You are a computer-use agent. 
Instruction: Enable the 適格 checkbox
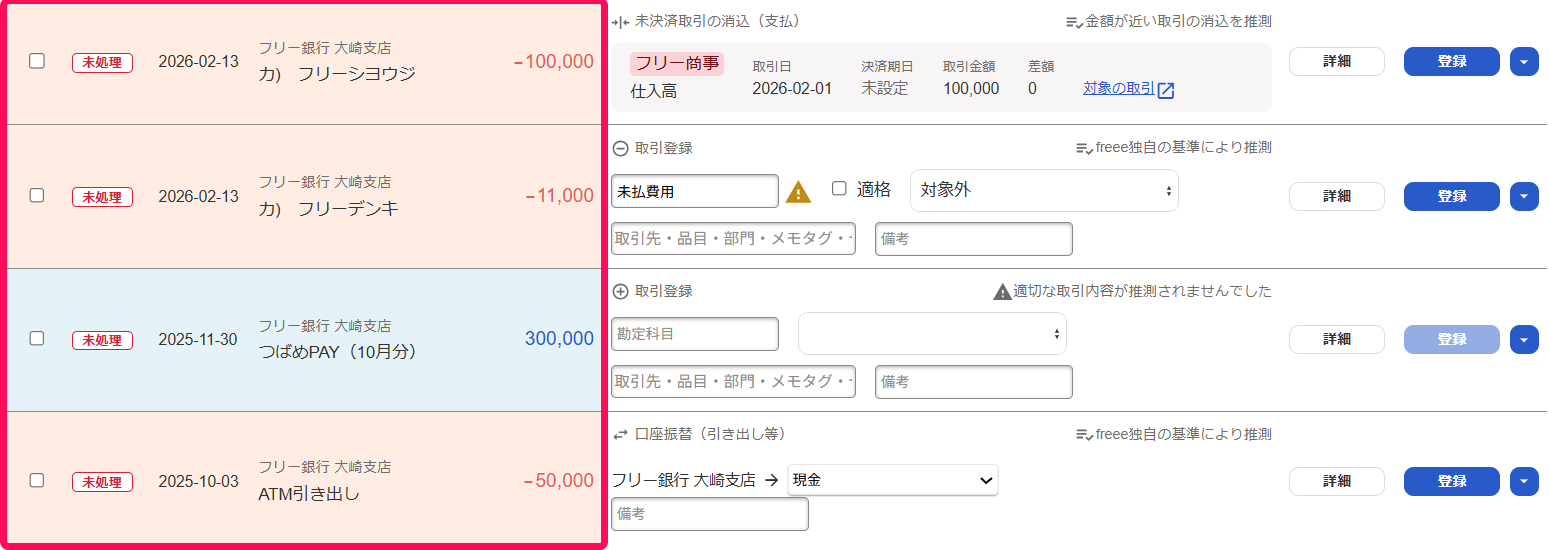[x=840, y=188]
